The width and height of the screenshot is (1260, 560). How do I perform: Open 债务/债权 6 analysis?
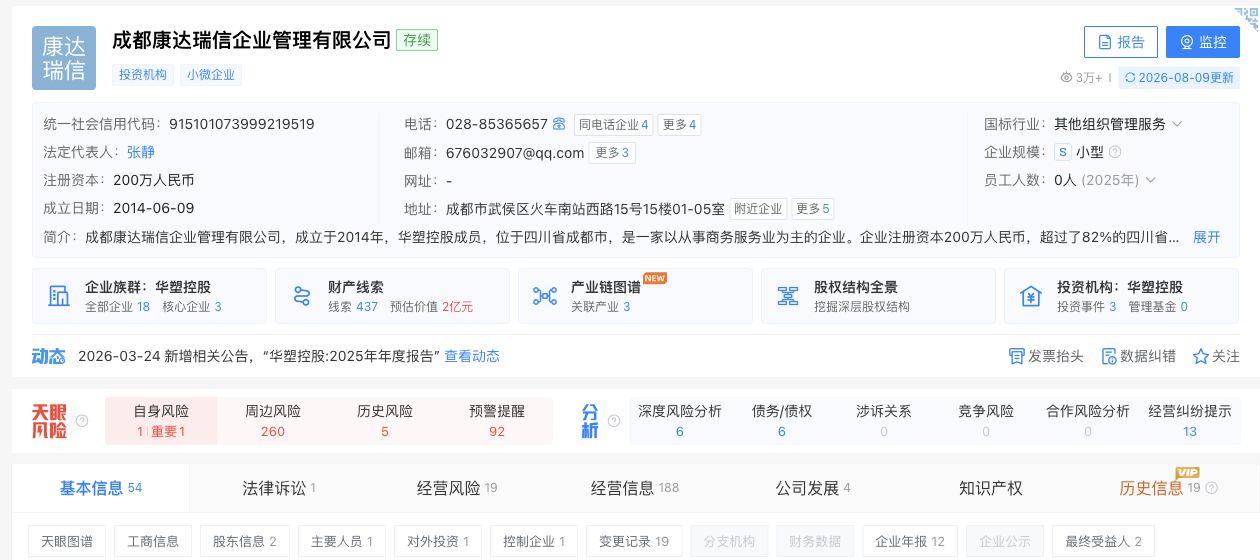click(782, 421)
